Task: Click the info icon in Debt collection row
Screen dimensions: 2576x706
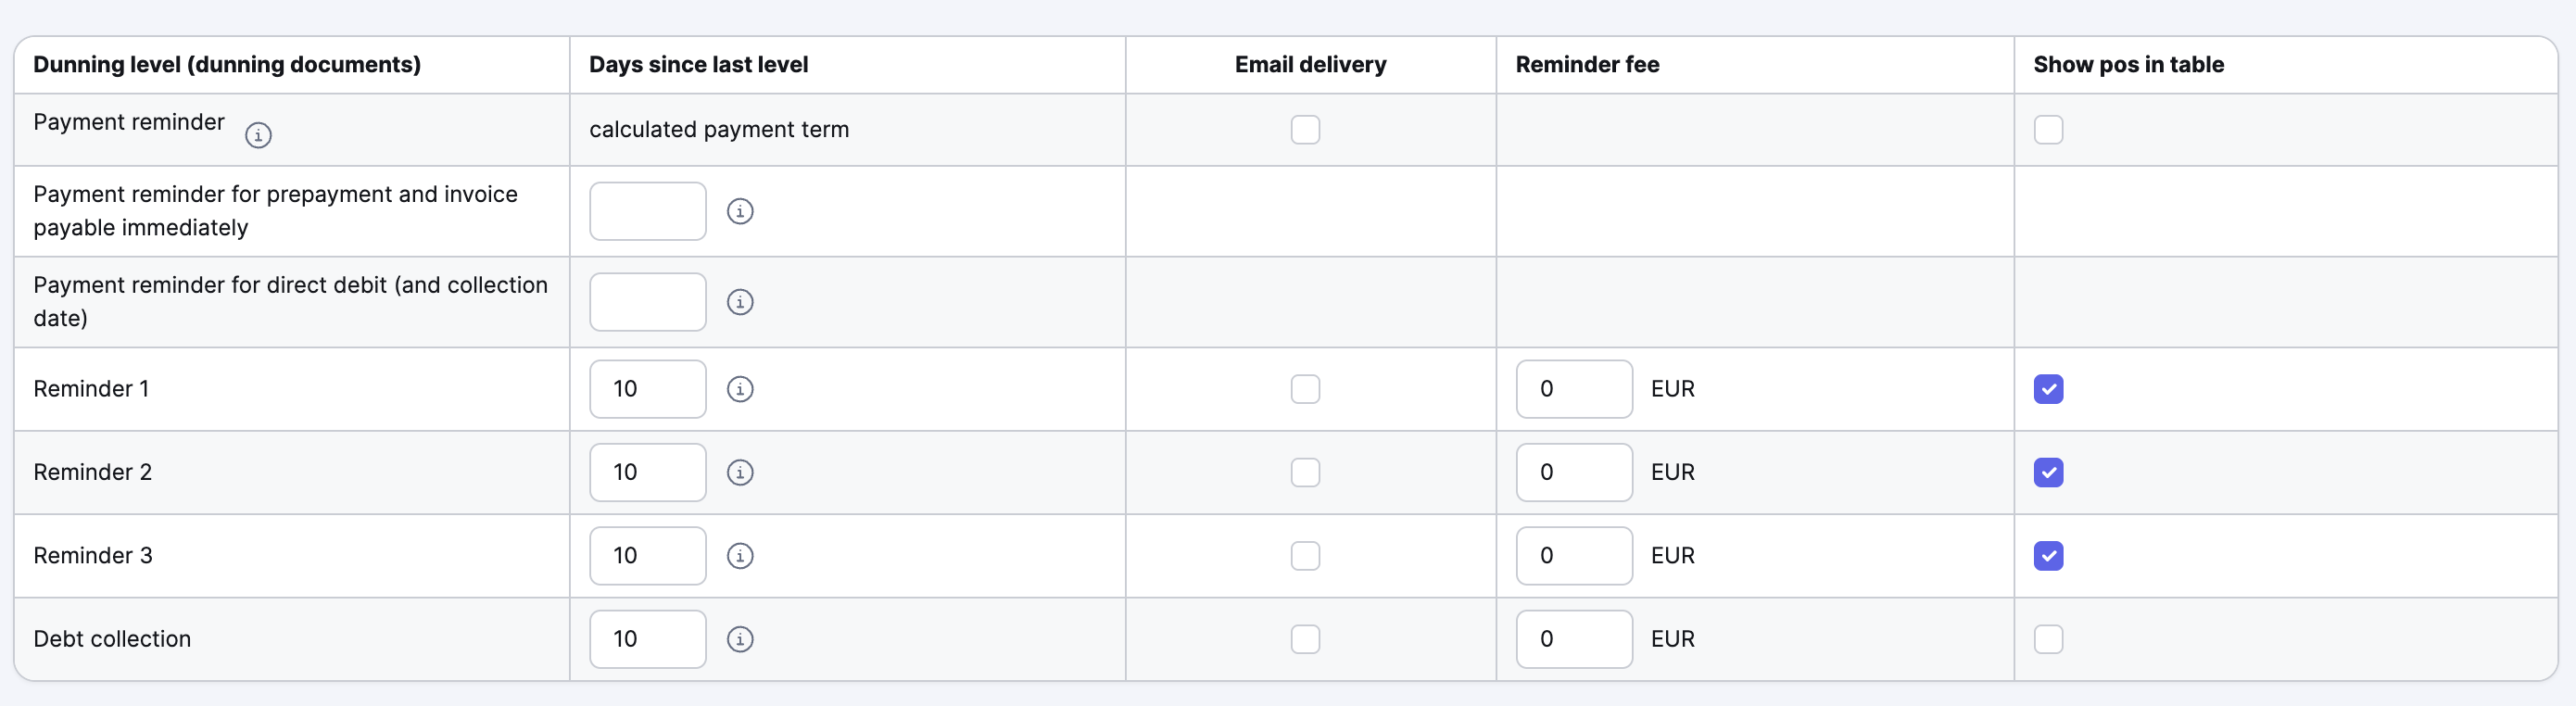Action: [740, 639]
